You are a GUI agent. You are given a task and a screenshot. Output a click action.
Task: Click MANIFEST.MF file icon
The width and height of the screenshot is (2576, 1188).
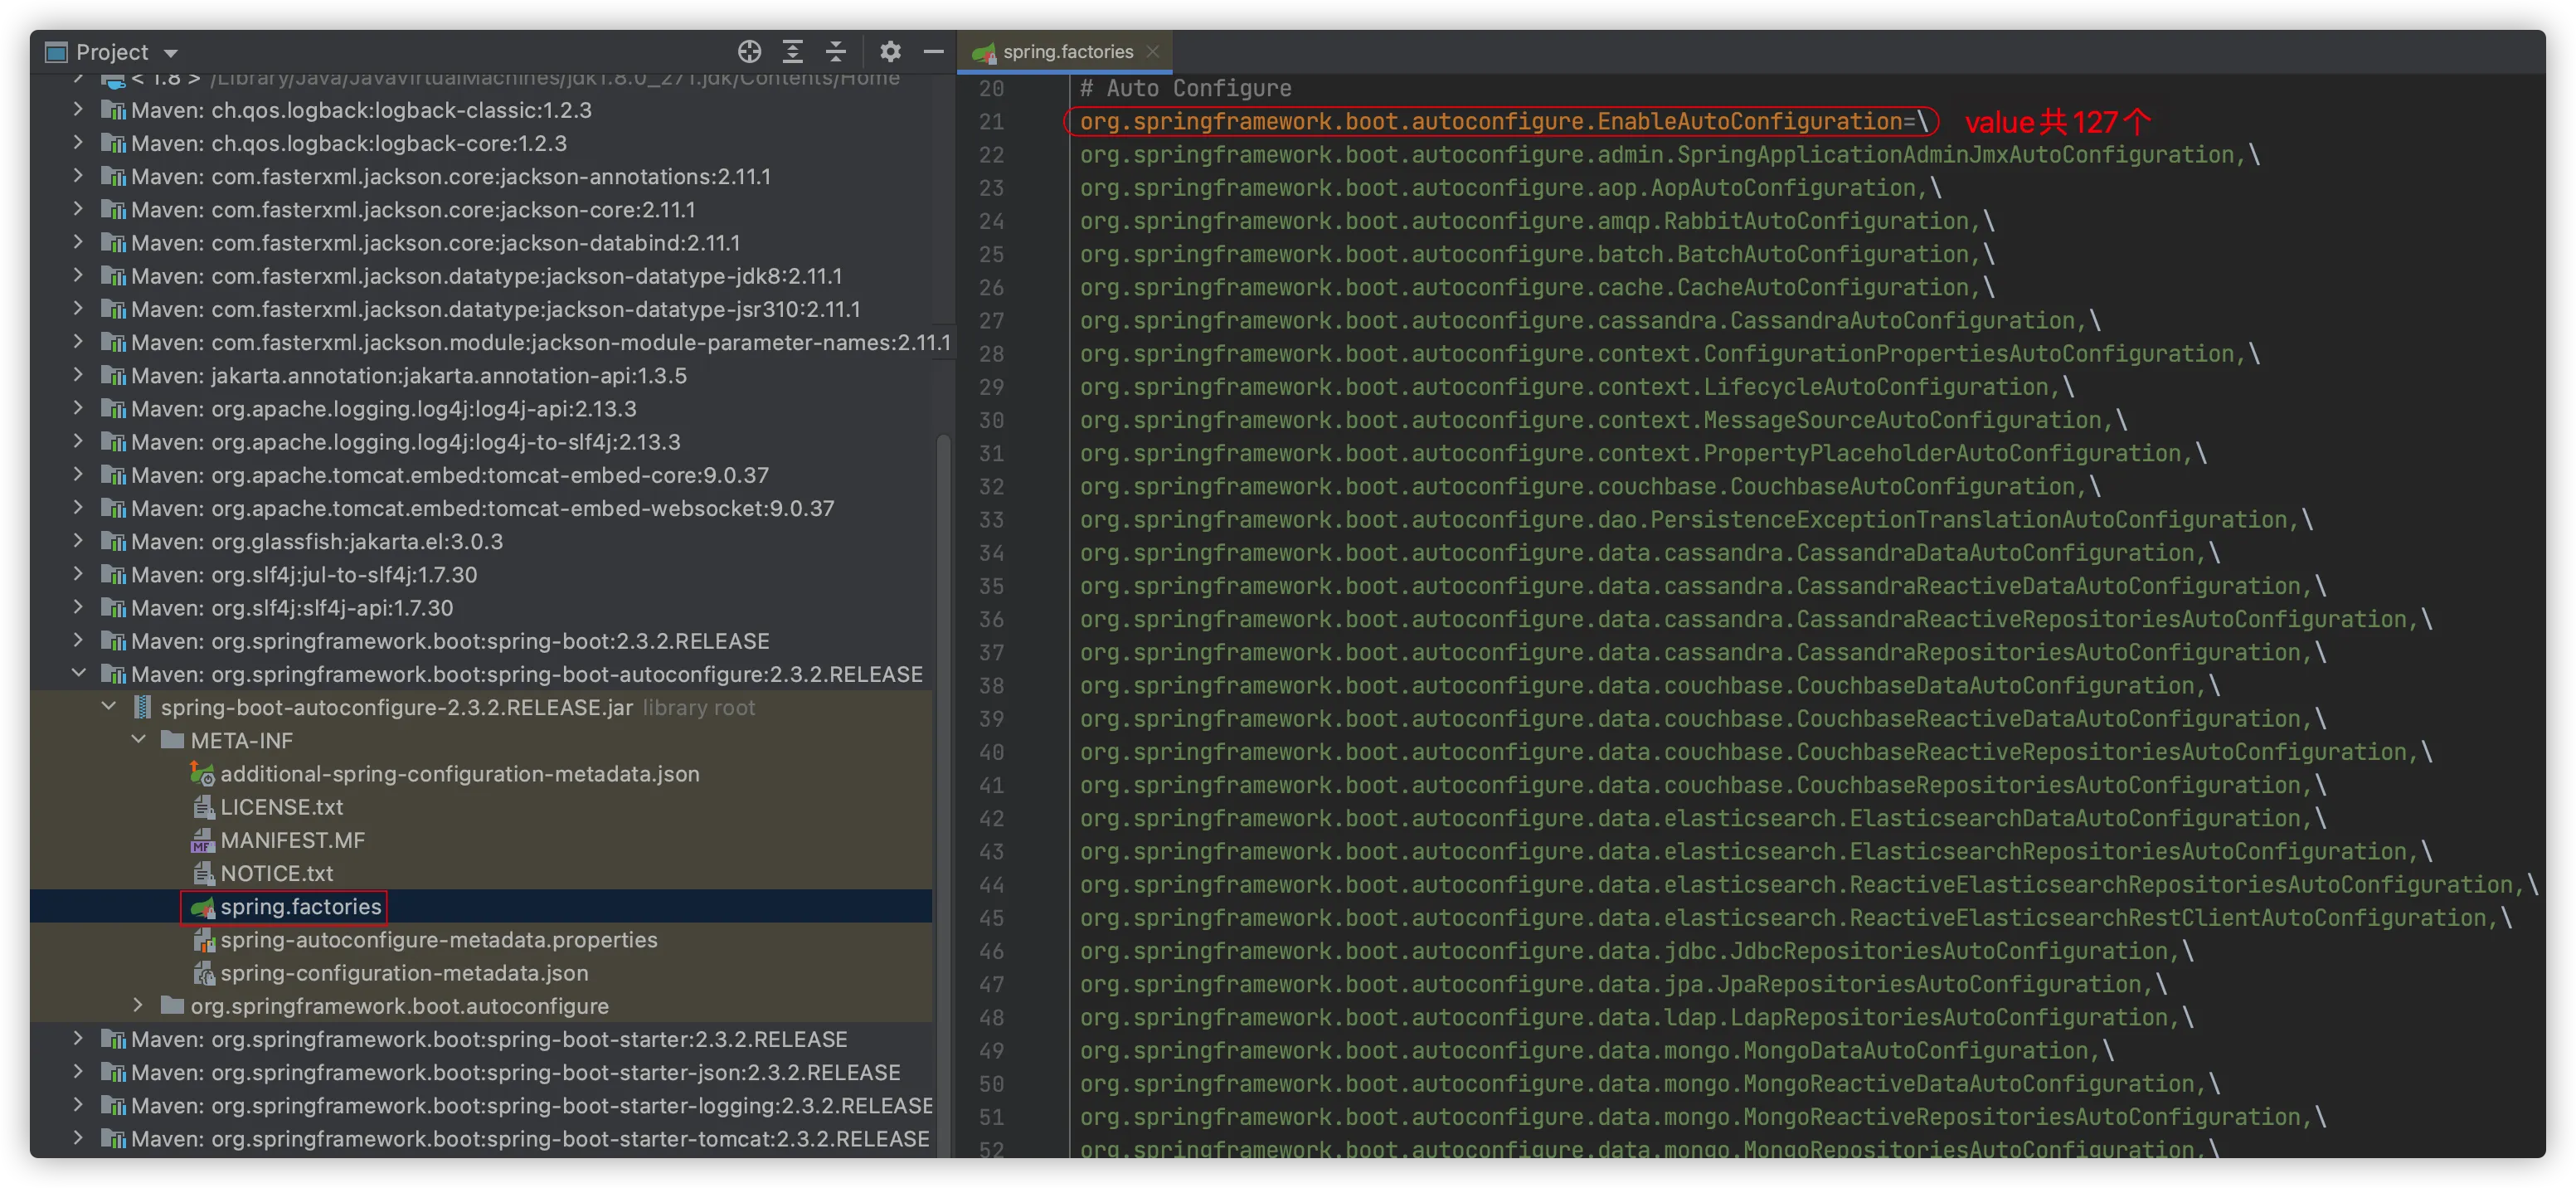point(203,840)
